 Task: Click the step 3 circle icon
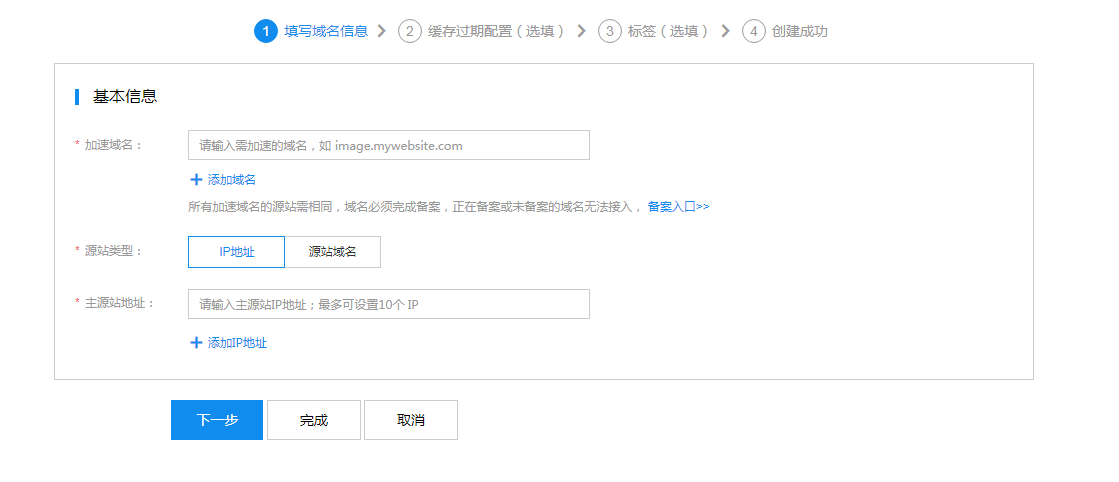[609, 31]
